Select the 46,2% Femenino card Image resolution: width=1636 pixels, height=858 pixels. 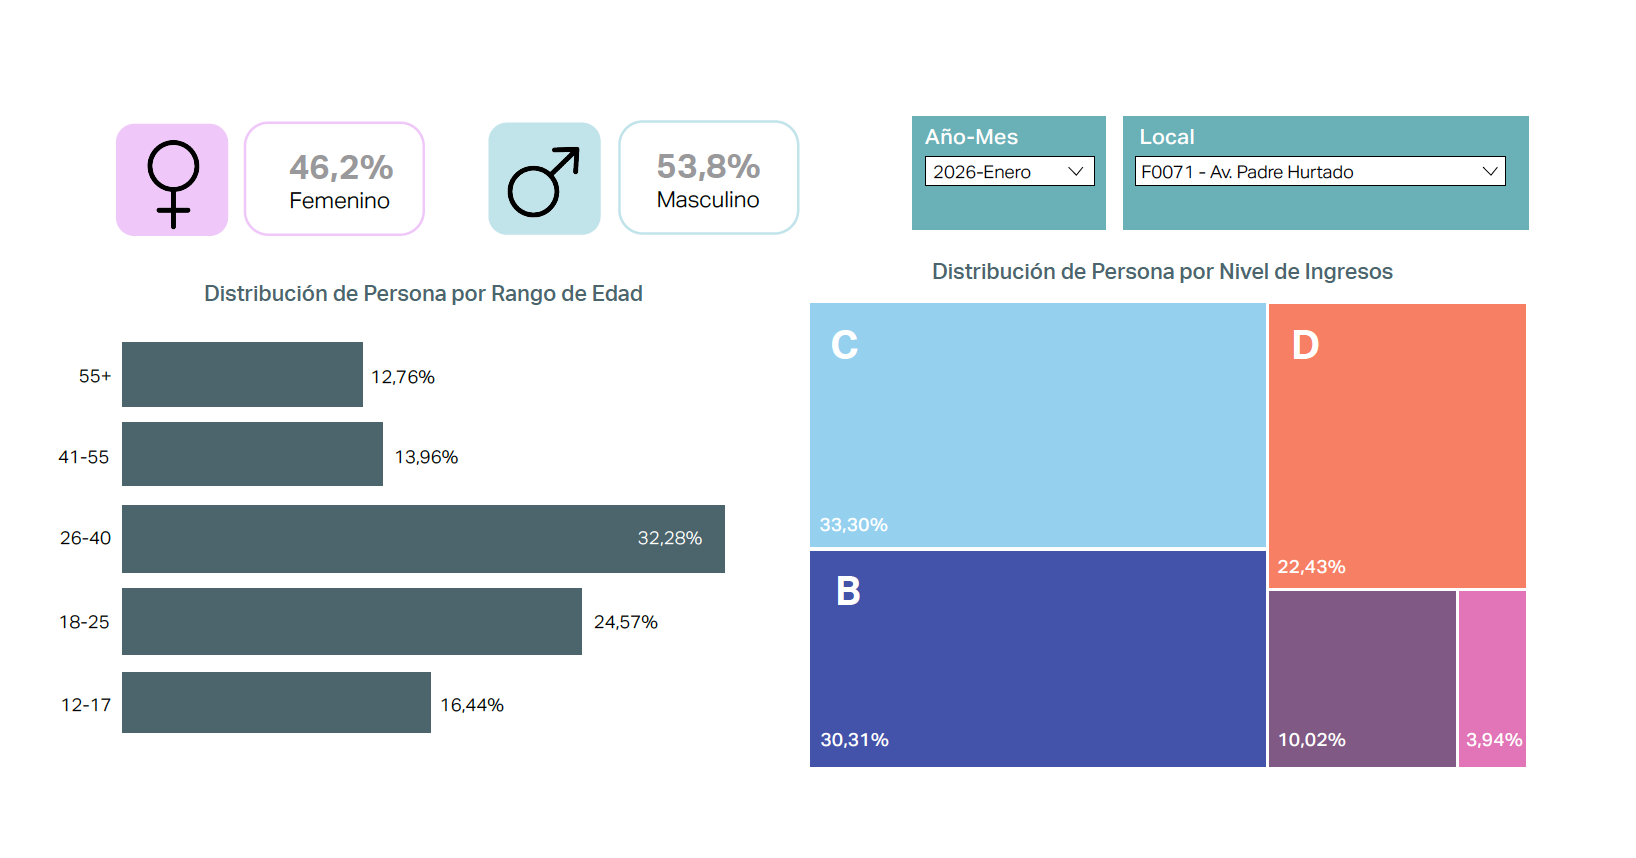tap(334, 180)
